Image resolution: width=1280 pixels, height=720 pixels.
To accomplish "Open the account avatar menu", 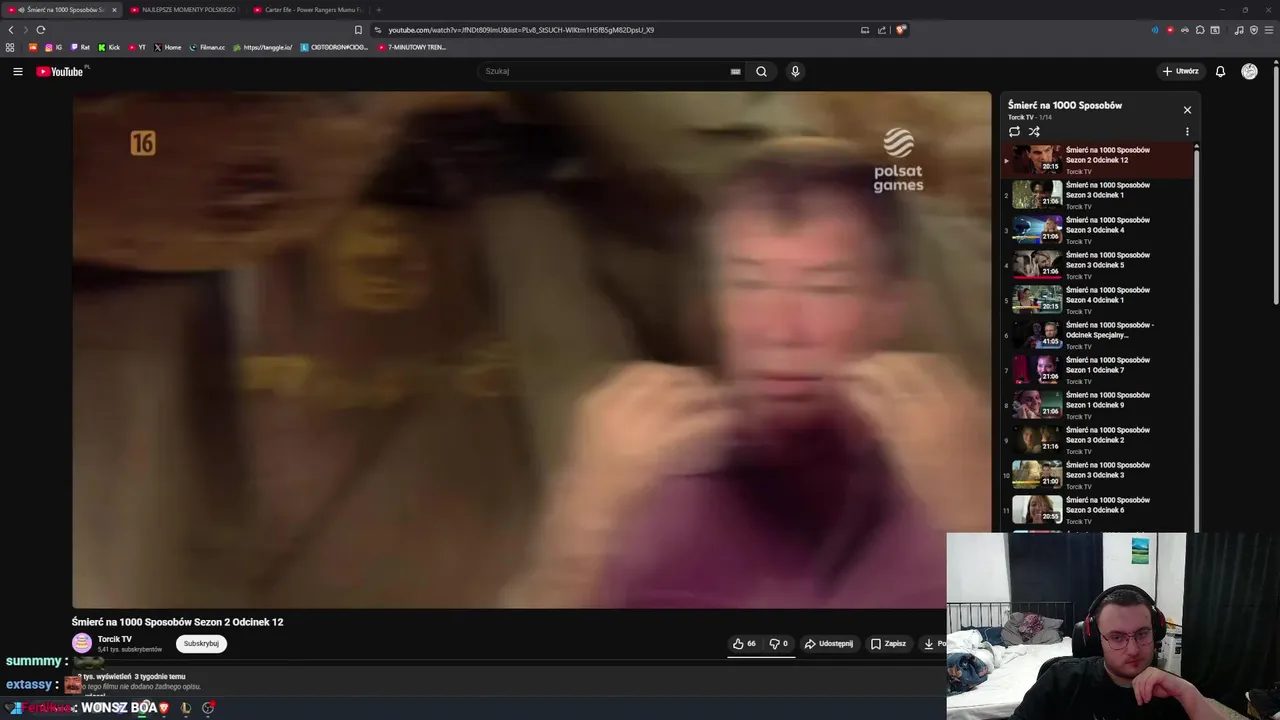I will (x=1249, y=71).
